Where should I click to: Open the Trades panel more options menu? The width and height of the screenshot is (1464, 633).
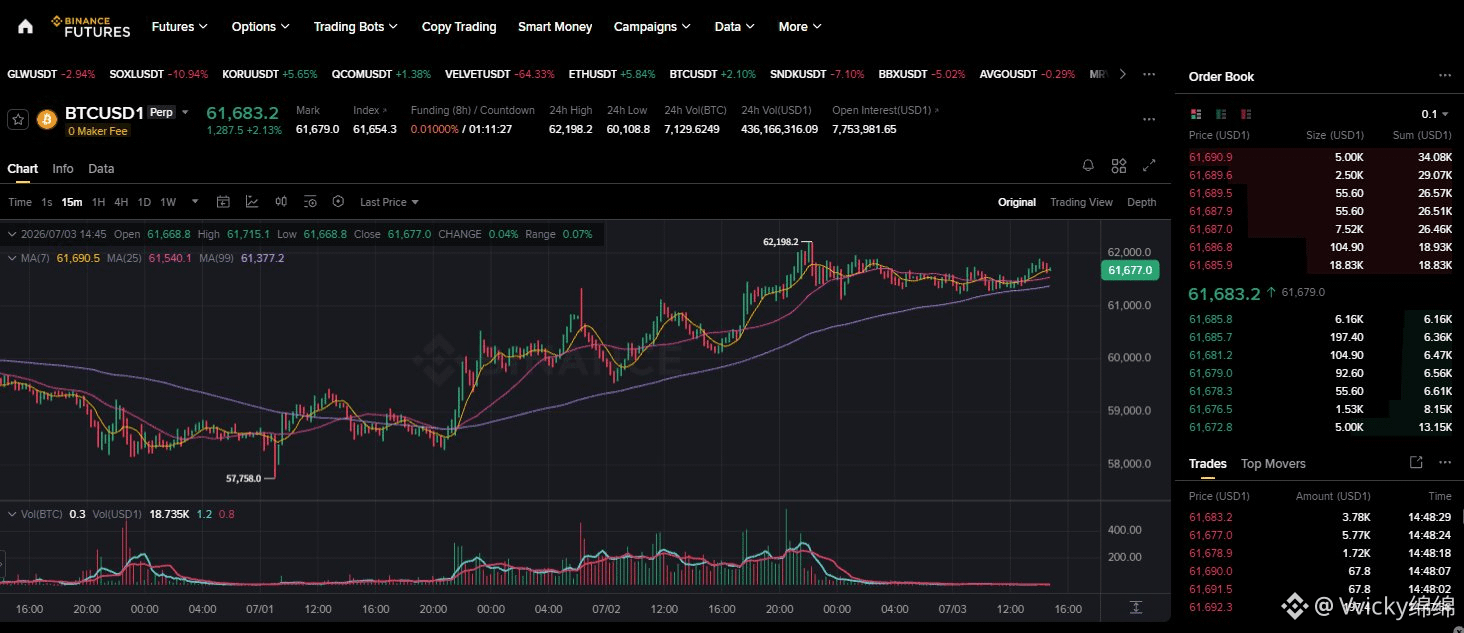pyautogui.click(x=1445, y=463)
